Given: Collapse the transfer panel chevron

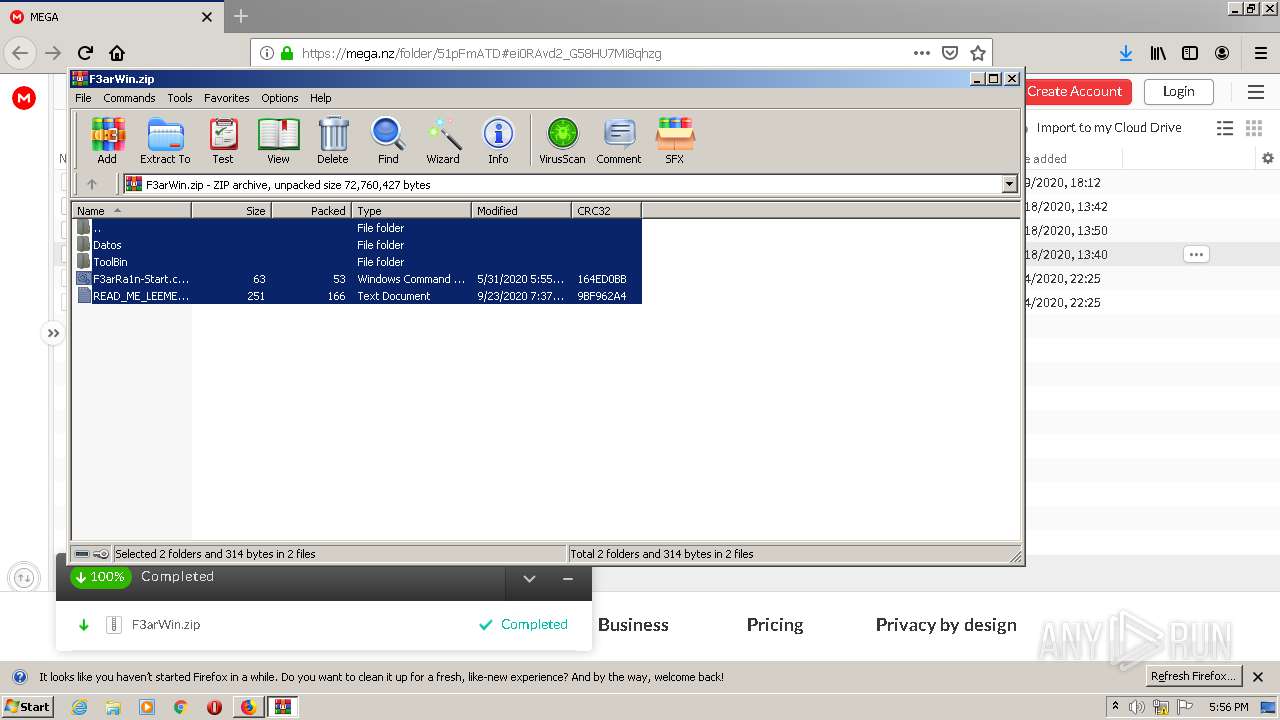Looking at the screenshot, I should (x=529, y=578).
